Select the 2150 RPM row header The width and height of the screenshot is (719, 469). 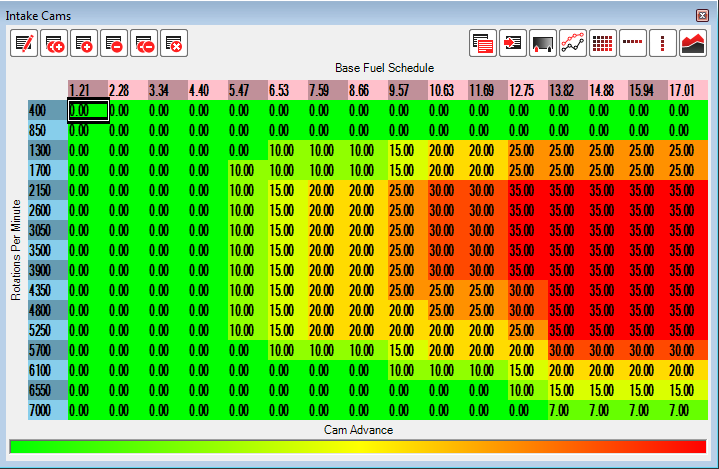[x=48, y=190]
